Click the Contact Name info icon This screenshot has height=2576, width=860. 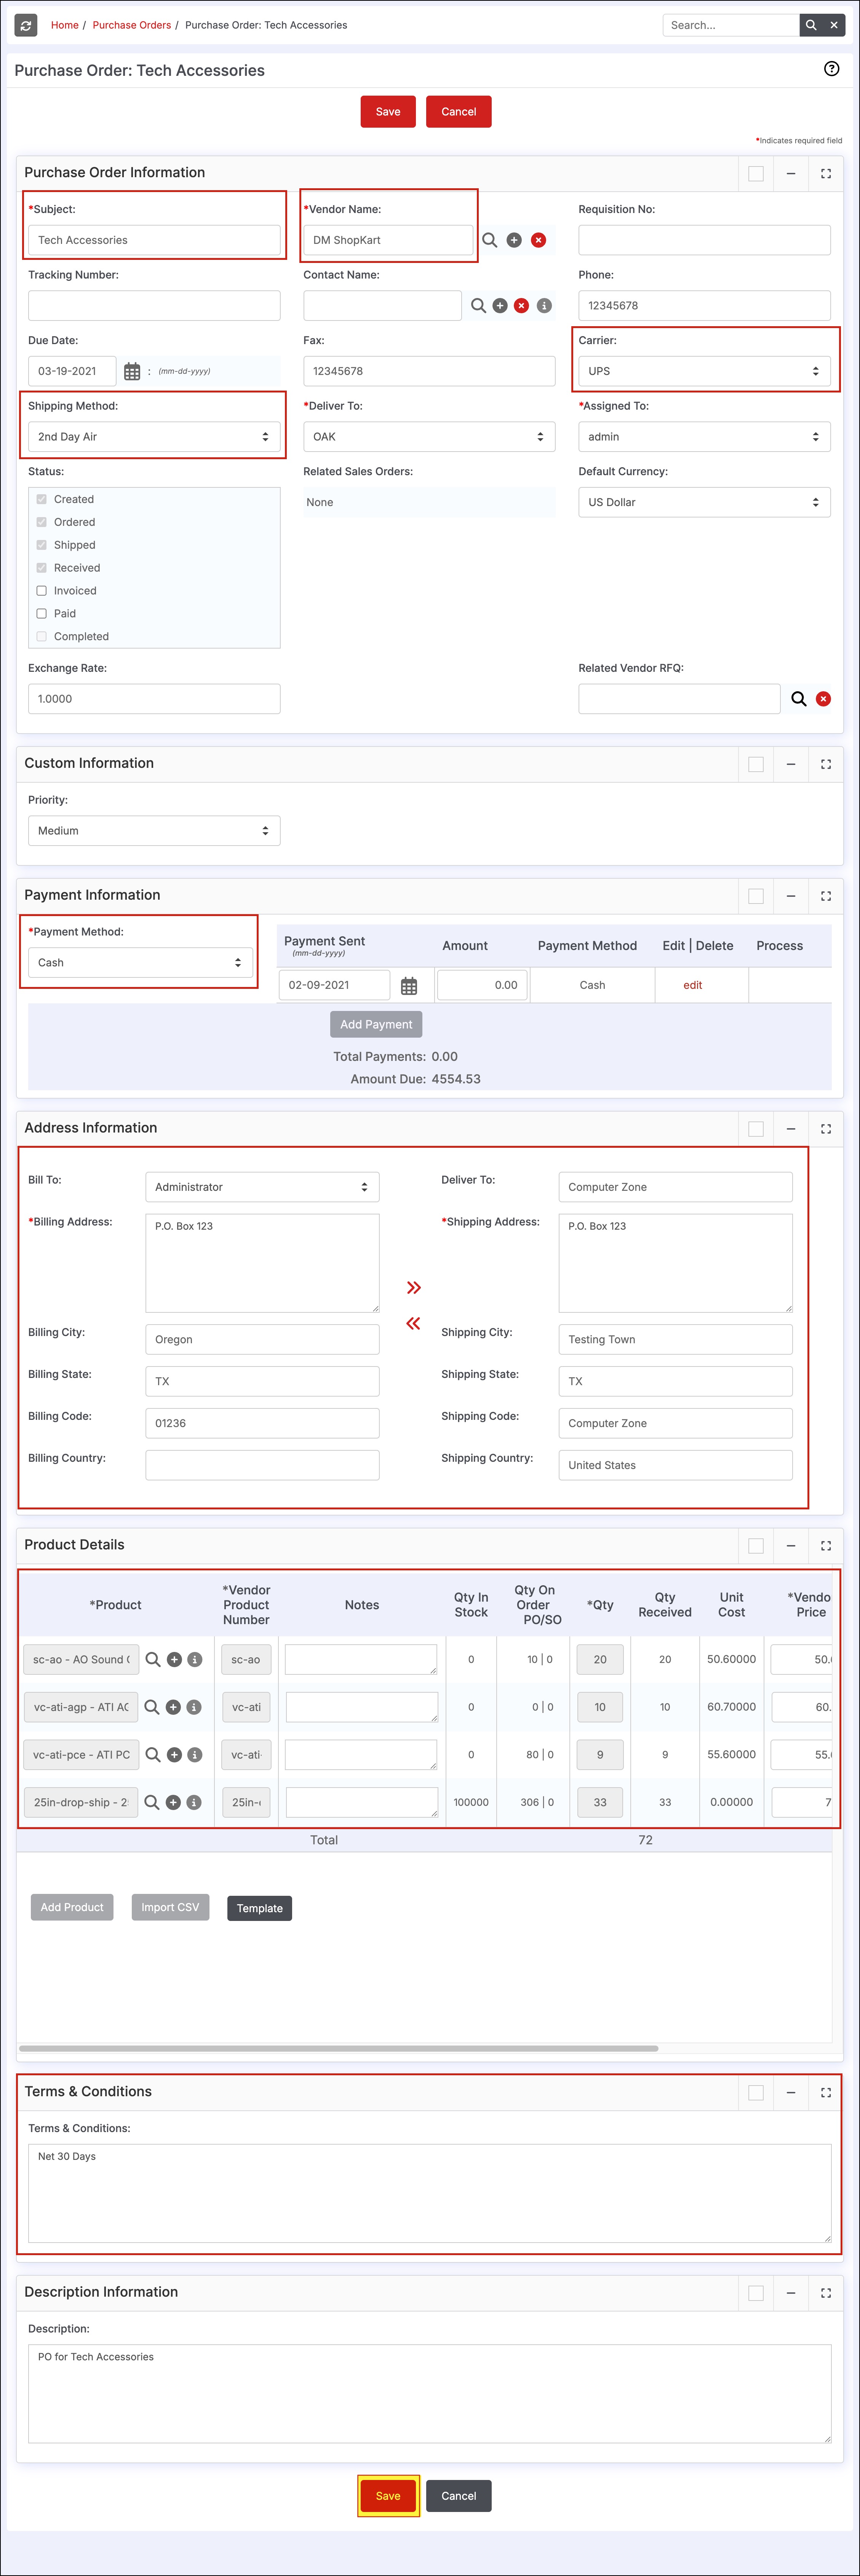coord(544,306)
